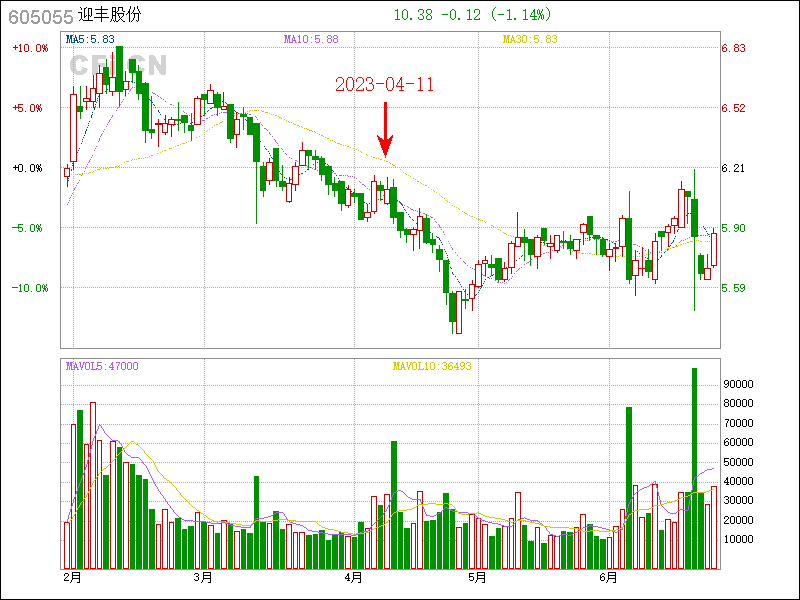800x600 pixels.
Task: Click the 4月 label on time axis
Action: click(353, 577)
